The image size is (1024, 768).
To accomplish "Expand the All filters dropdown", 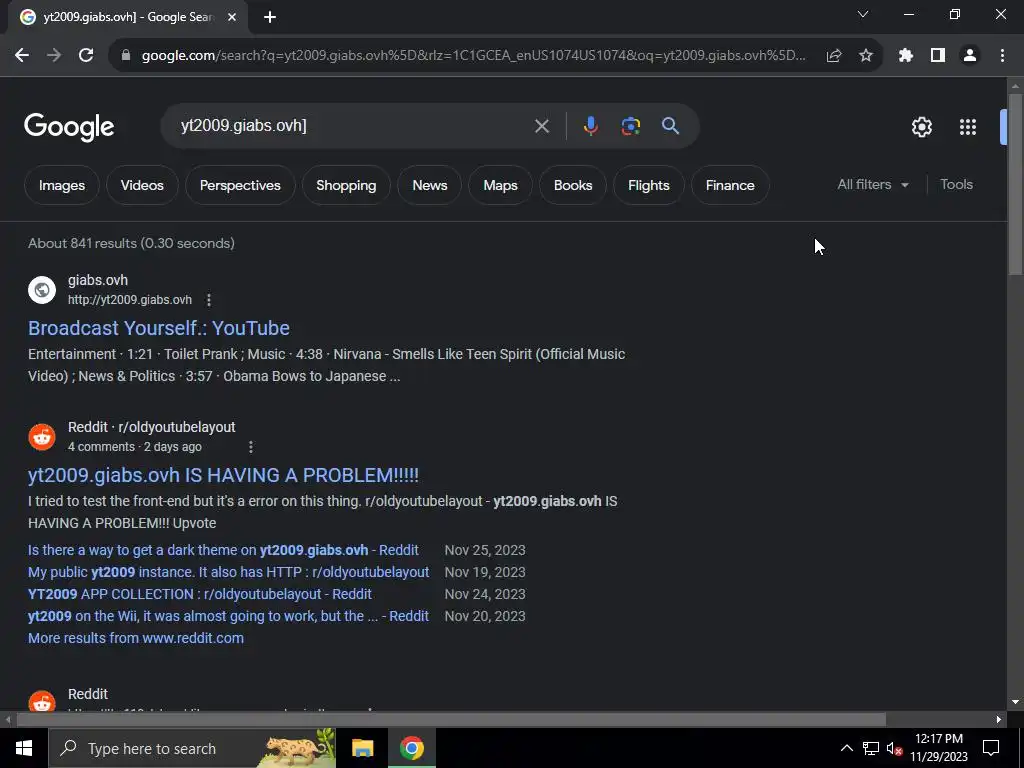I will tap(873, 185).
